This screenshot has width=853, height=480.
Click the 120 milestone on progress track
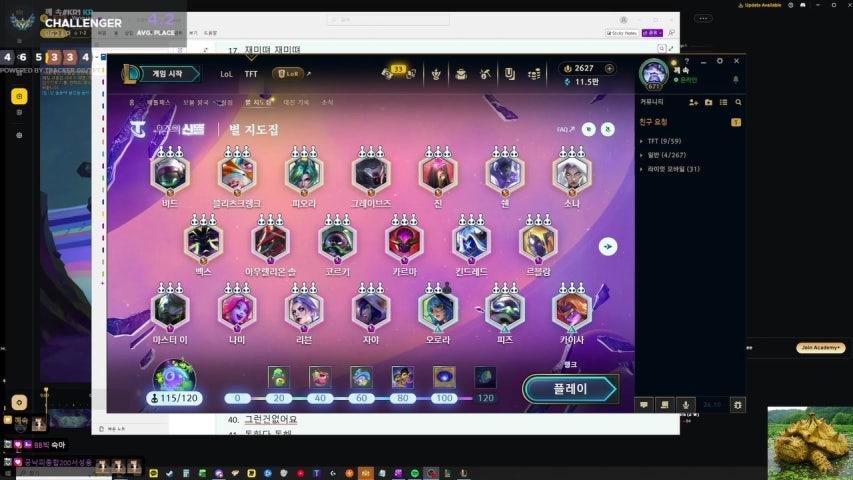[x=485, y=398]
